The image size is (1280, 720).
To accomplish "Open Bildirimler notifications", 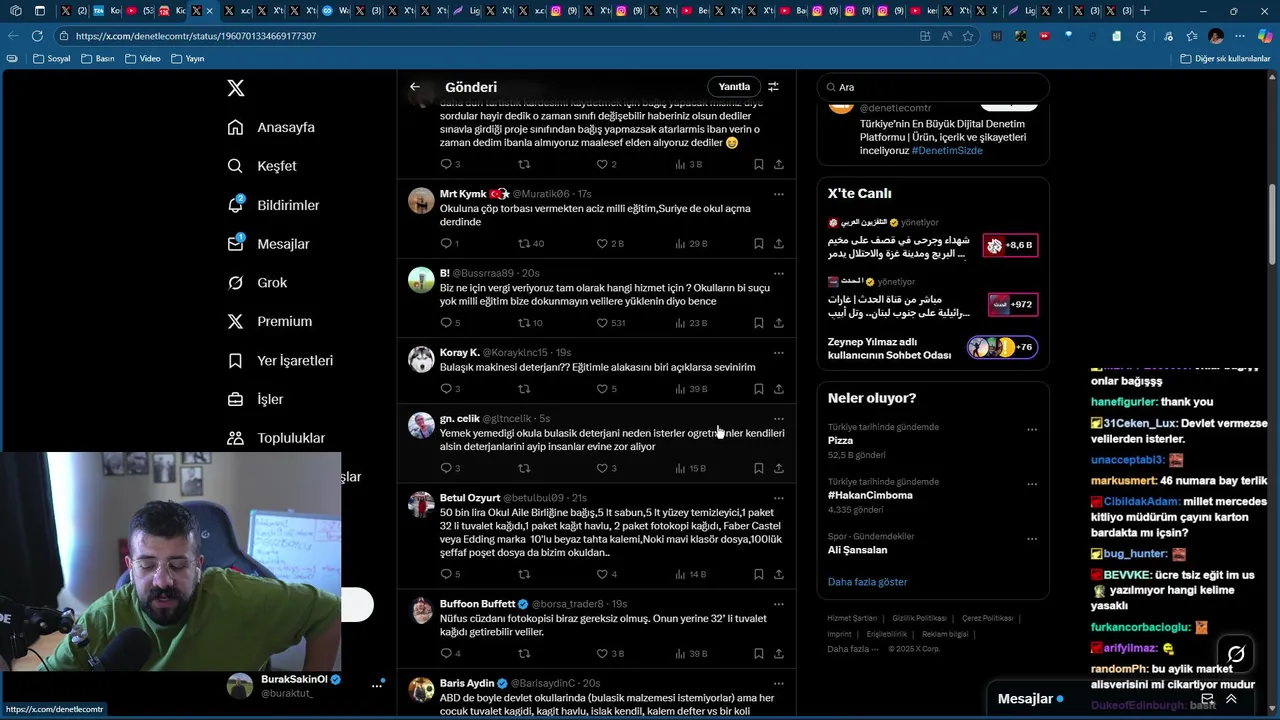I will [x=273, y=205].
